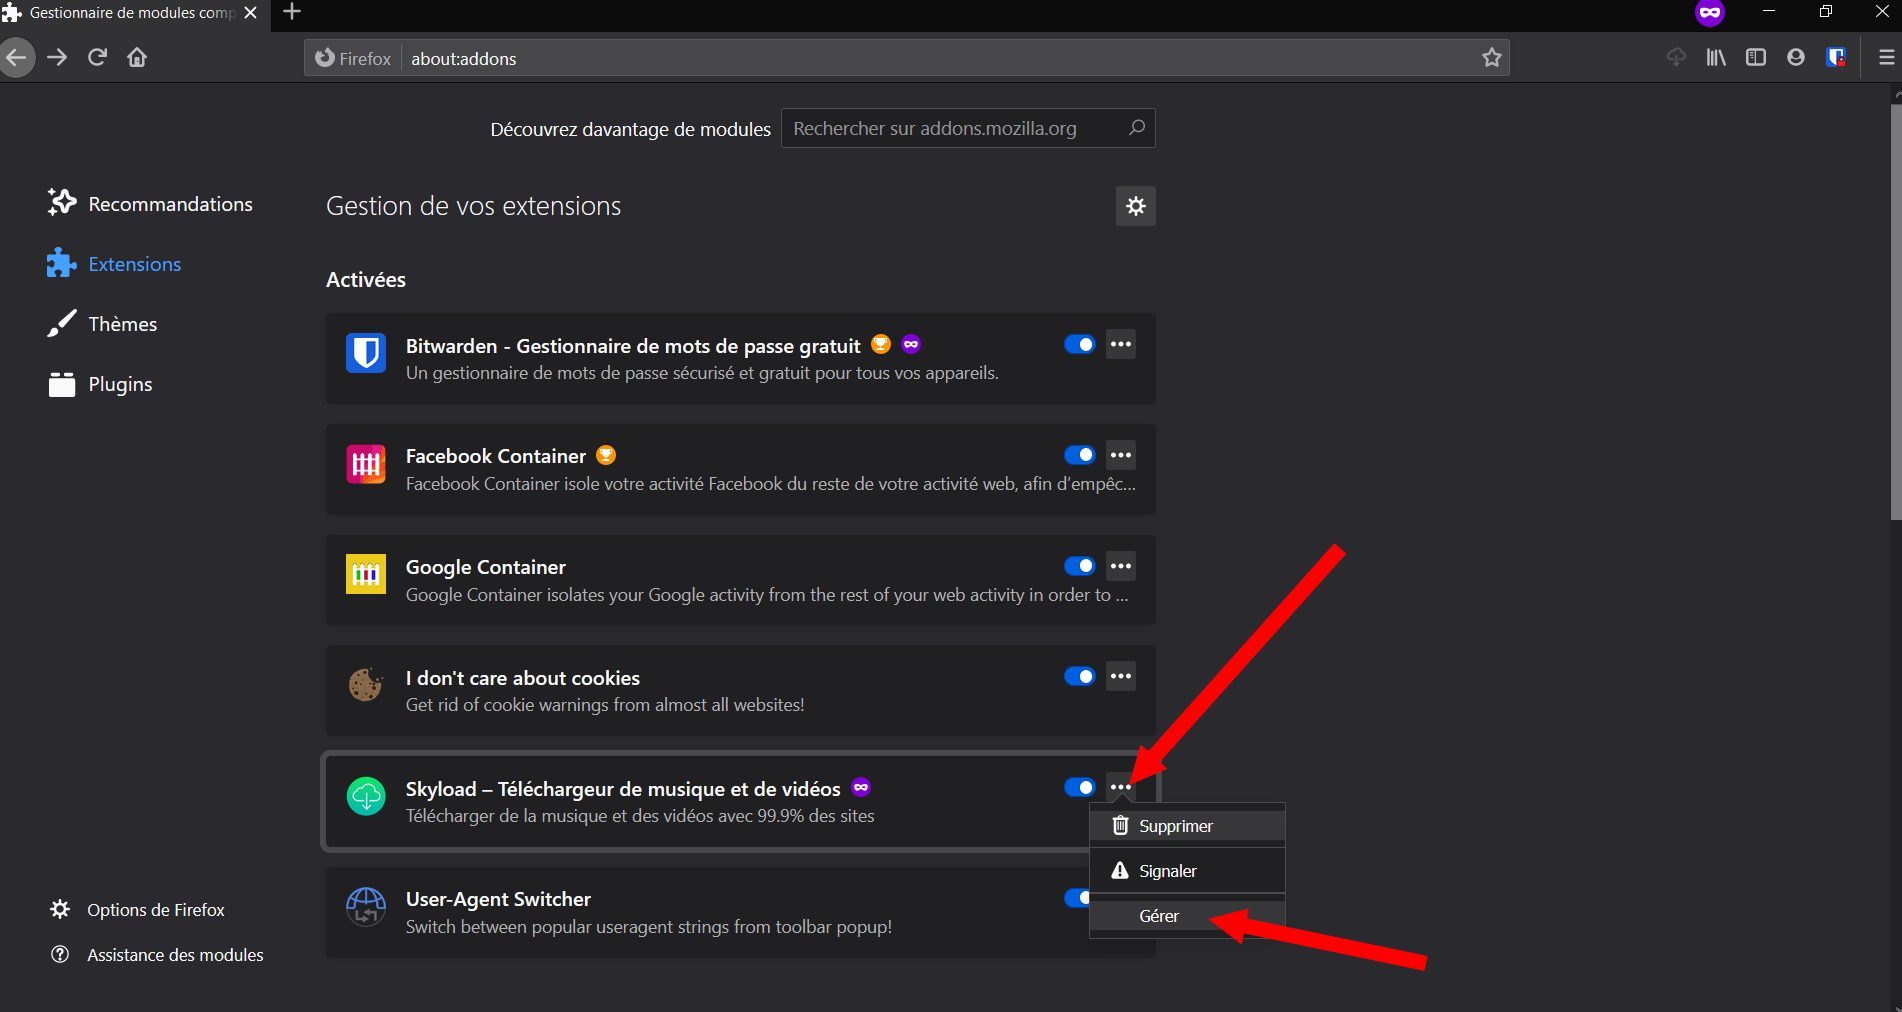
Task: Open a new tab with plus button
Action: tap(292, 12)
